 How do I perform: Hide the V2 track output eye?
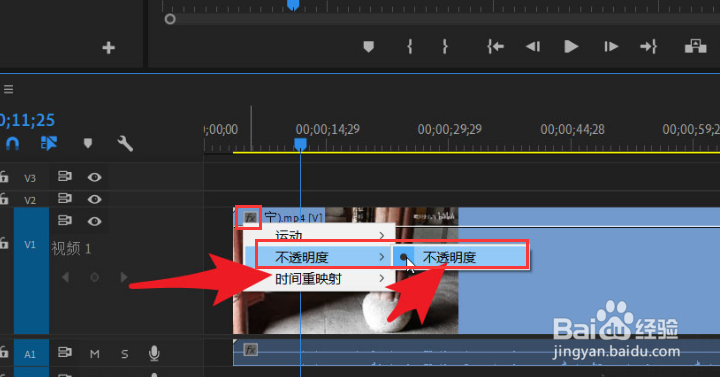click(95, 199)
